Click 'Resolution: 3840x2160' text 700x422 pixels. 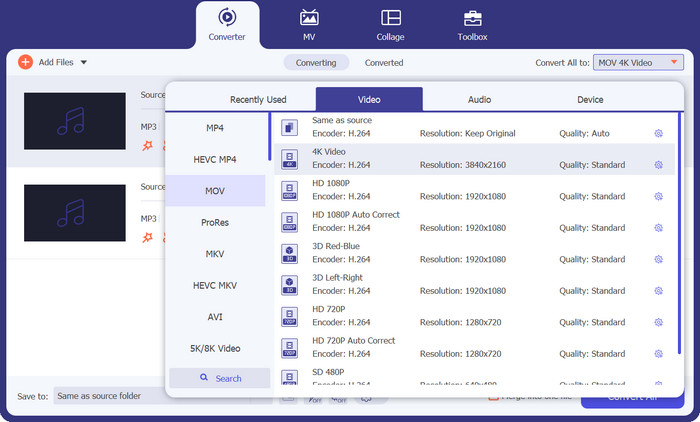(463, 165)
